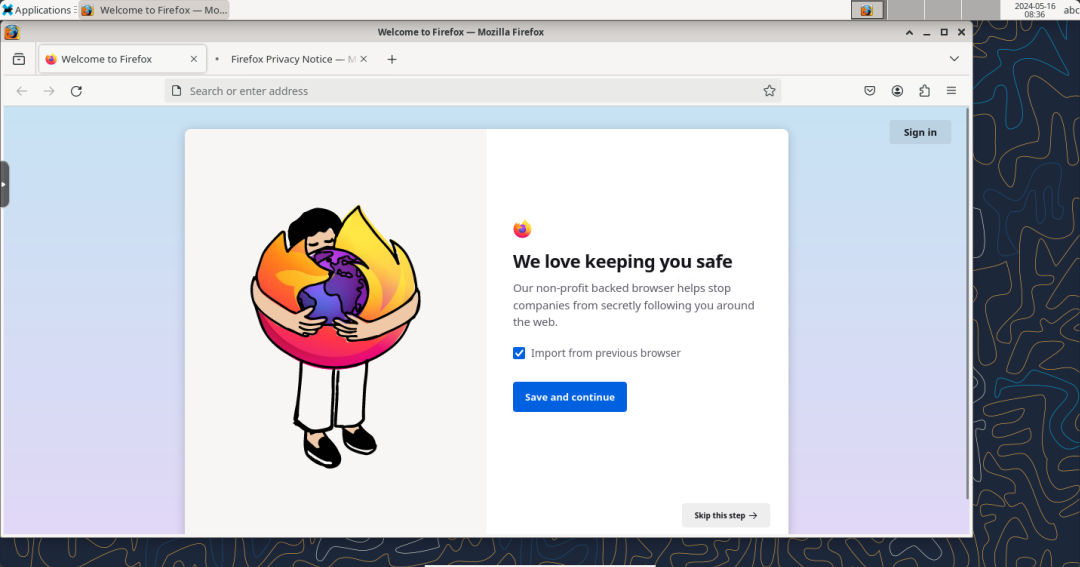The width and height of the screenshot is (1080, 567).
Task: Click Save and continue button
Action: tap(570, 397)
